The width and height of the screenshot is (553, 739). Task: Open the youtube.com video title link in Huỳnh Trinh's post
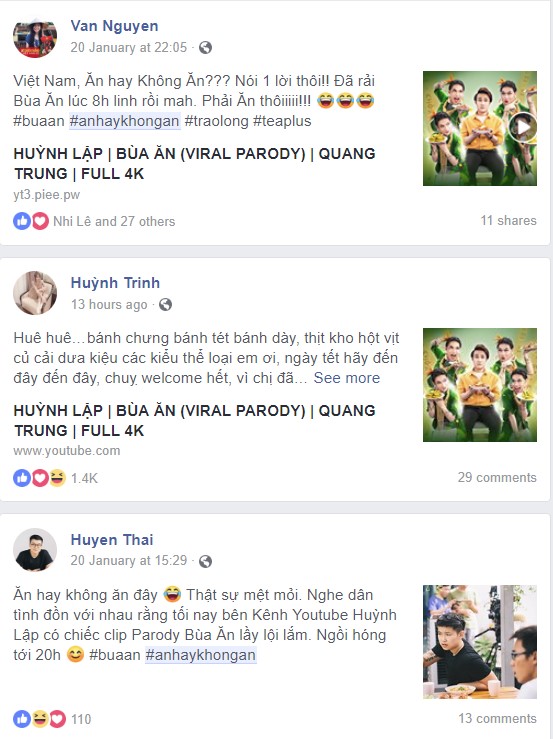(194, 420)
